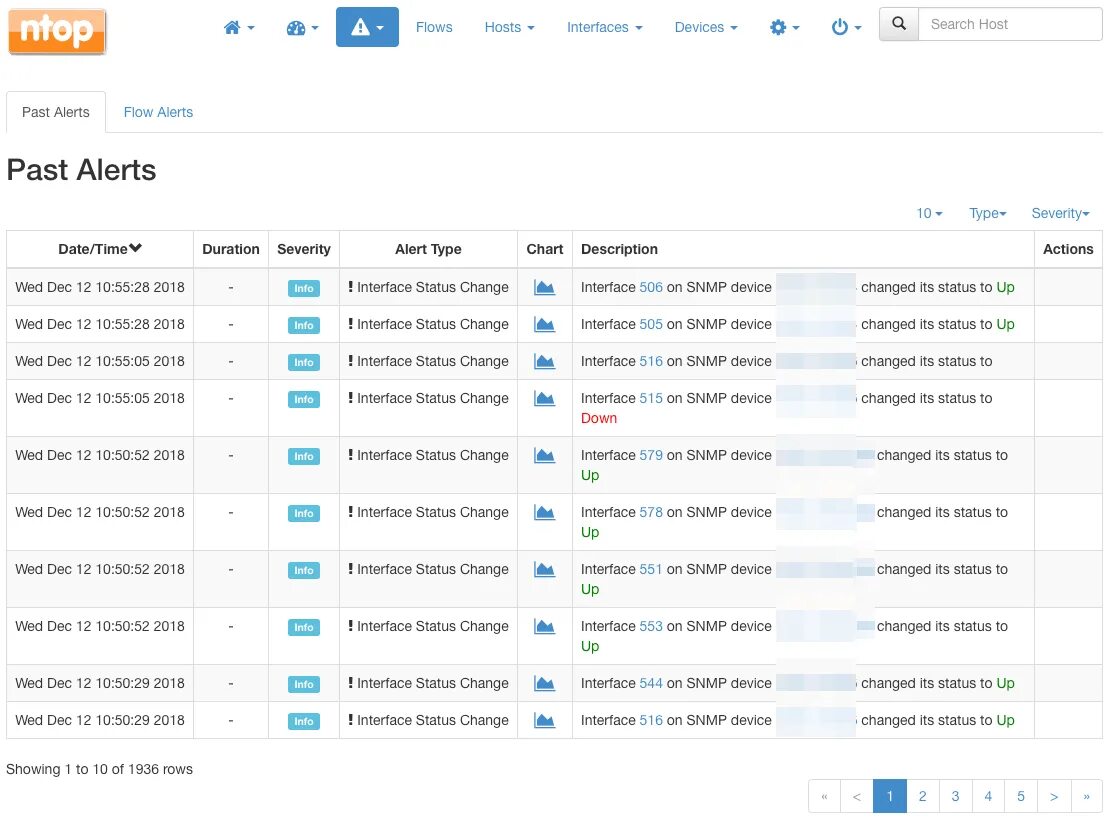The image size is (1109, 819).
Task: Click the Severity column header
Action: [304, 249]
